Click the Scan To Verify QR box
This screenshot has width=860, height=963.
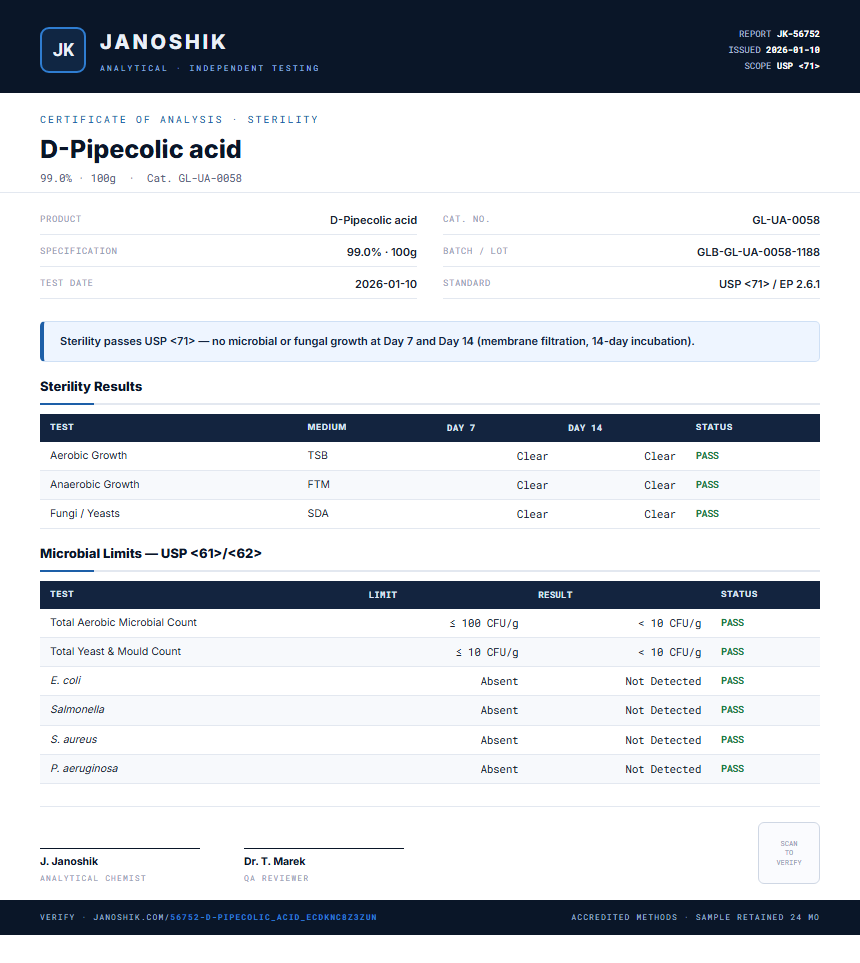coord(789,853)
